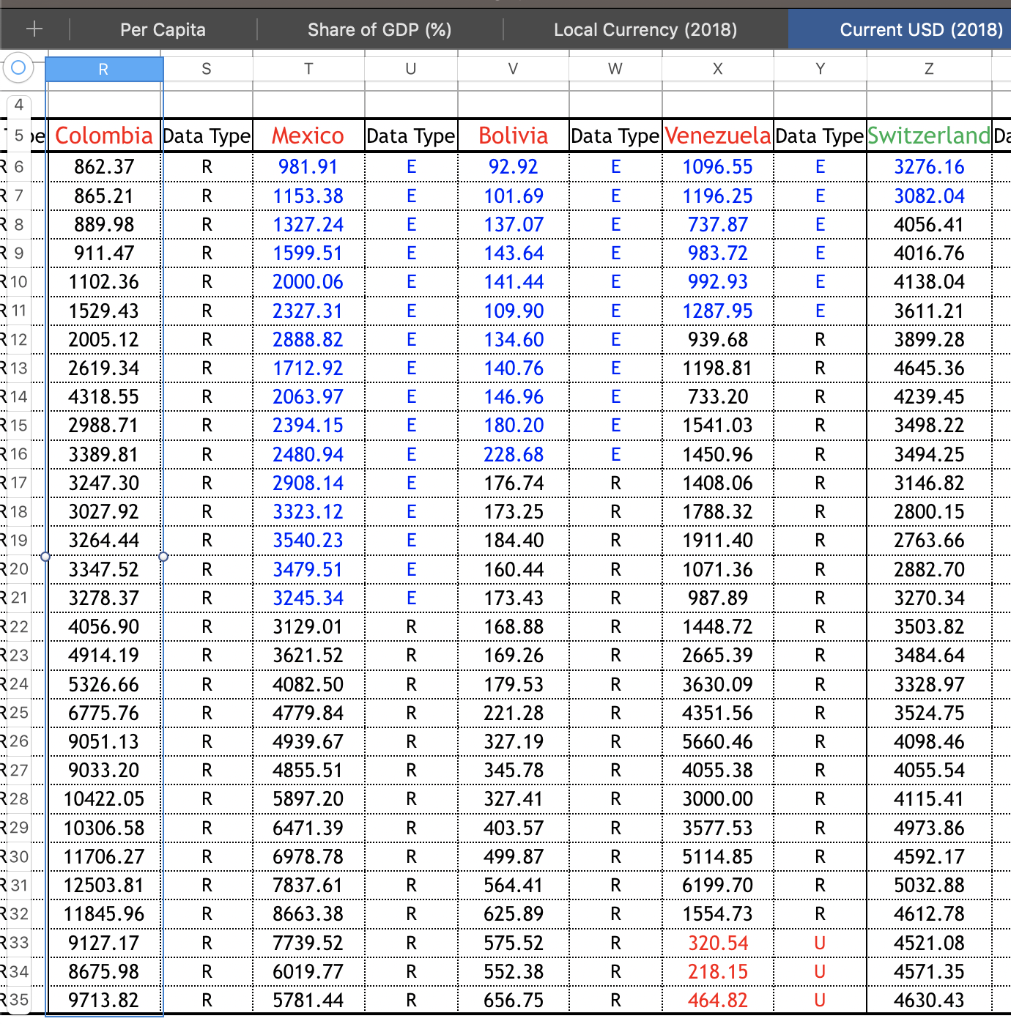Add a new sheet with plus icon
The width and height of the screenshot is (1011, 1024).
tap(34, 29)
